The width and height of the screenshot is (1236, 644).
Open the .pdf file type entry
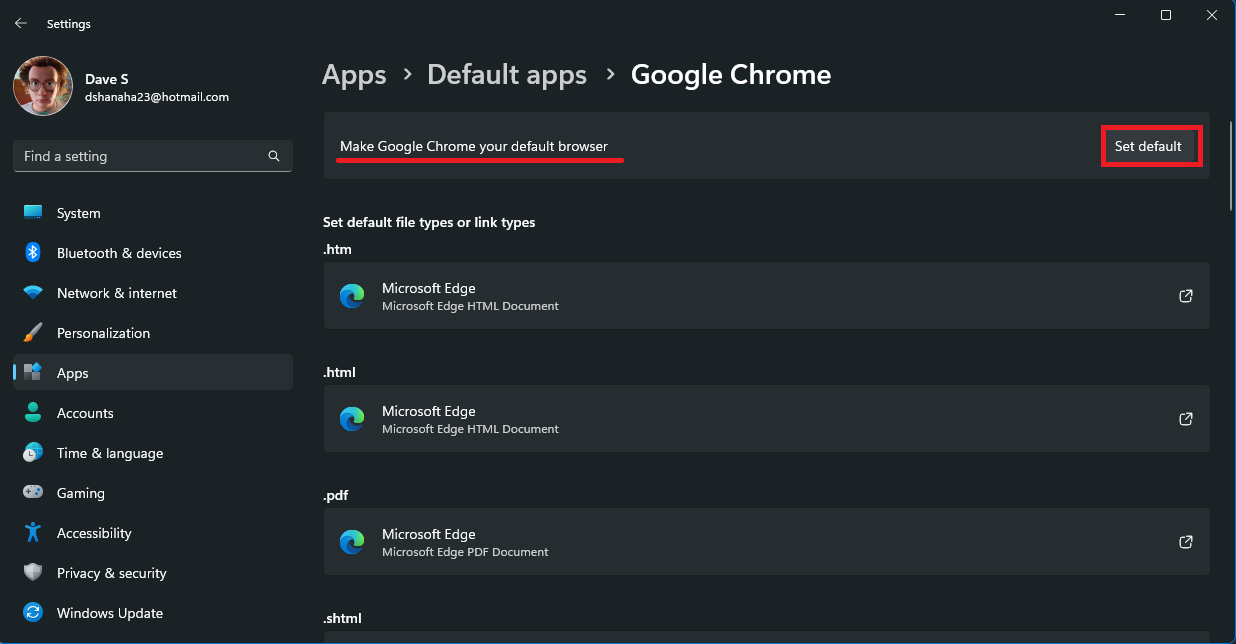click(x=767, y=541)
